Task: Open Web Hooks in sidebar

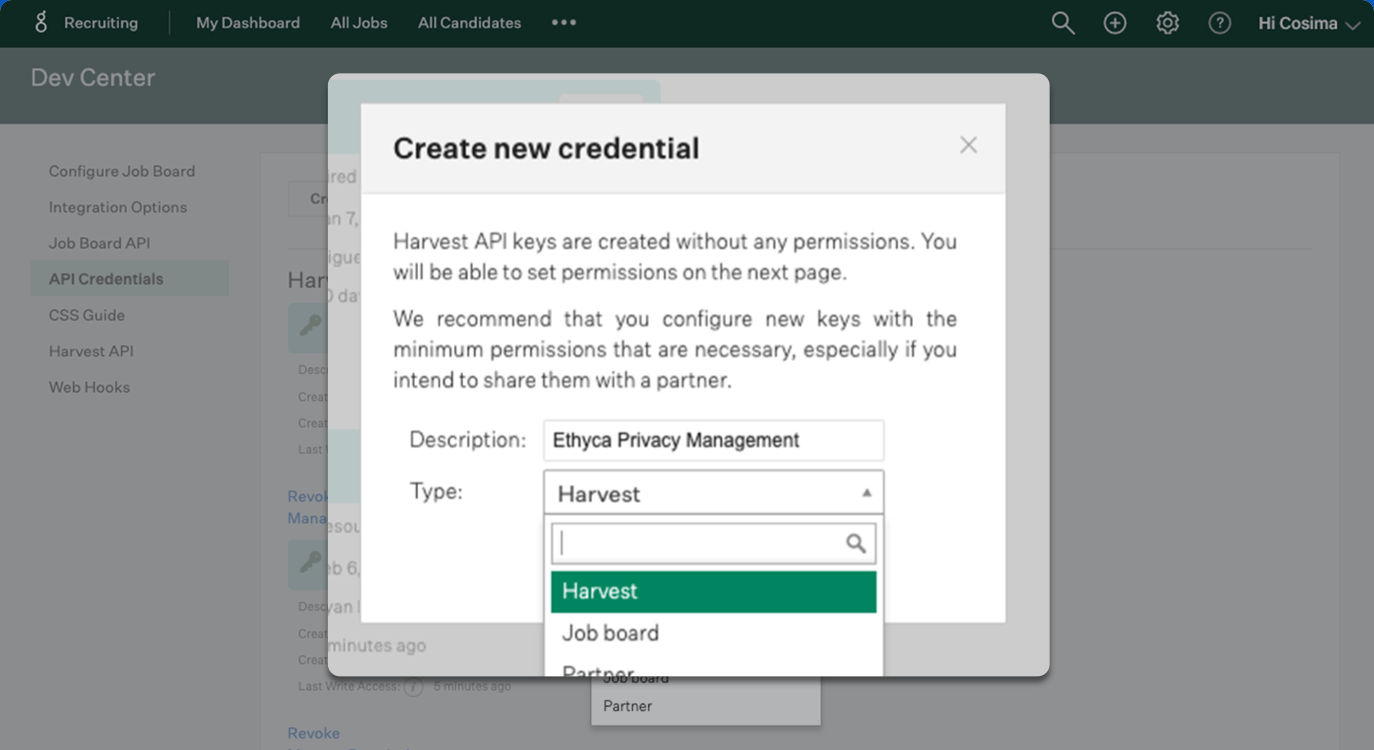Action: pyautogui.click(x=89, y=387)
